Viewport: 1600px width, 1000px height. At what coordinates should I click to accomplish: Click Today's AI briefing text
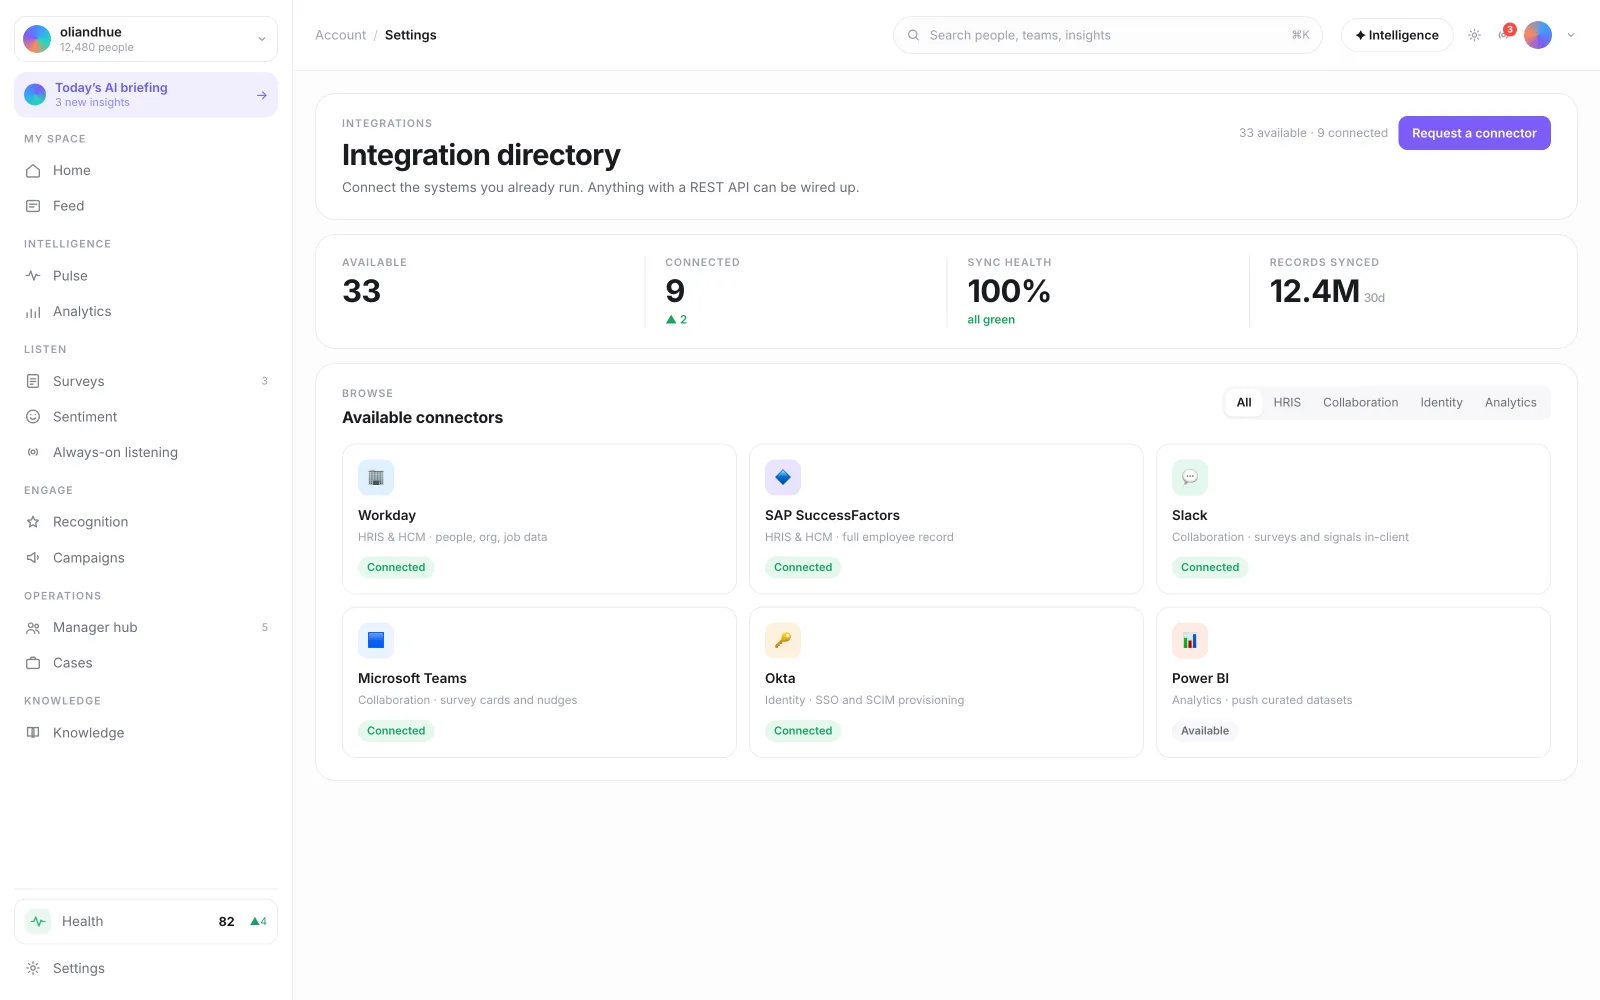pyautogui.click(x=111, y=88)
